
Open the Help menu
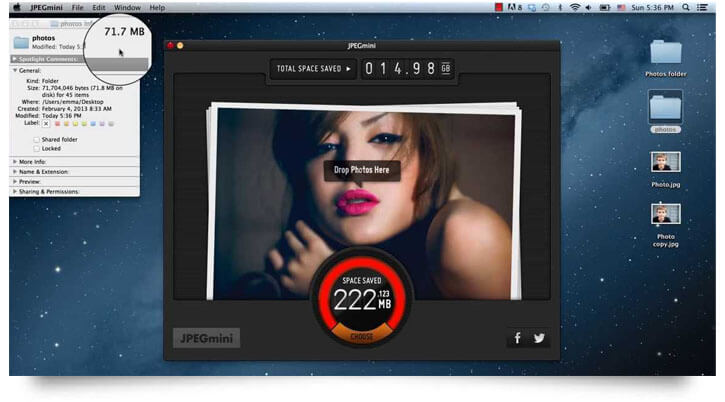[x=157, y=7]
